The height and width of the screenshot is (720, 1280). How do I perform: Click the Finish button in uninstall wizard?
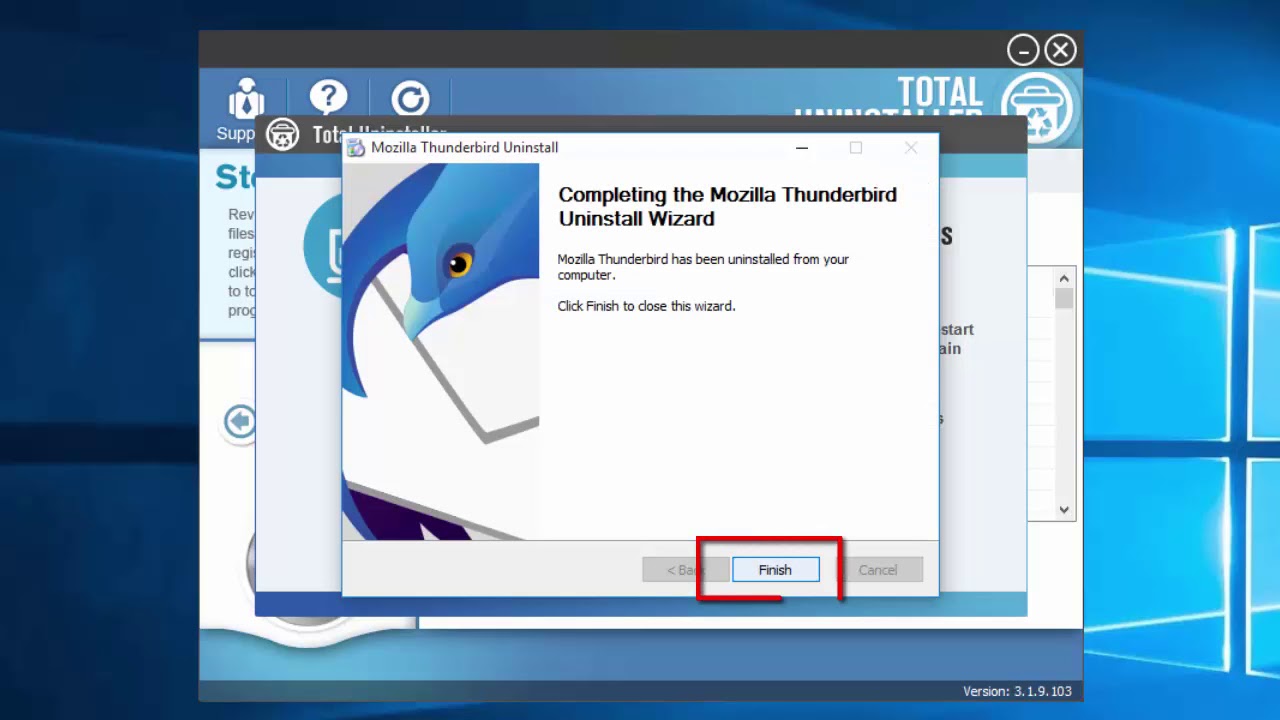[775, 570]
